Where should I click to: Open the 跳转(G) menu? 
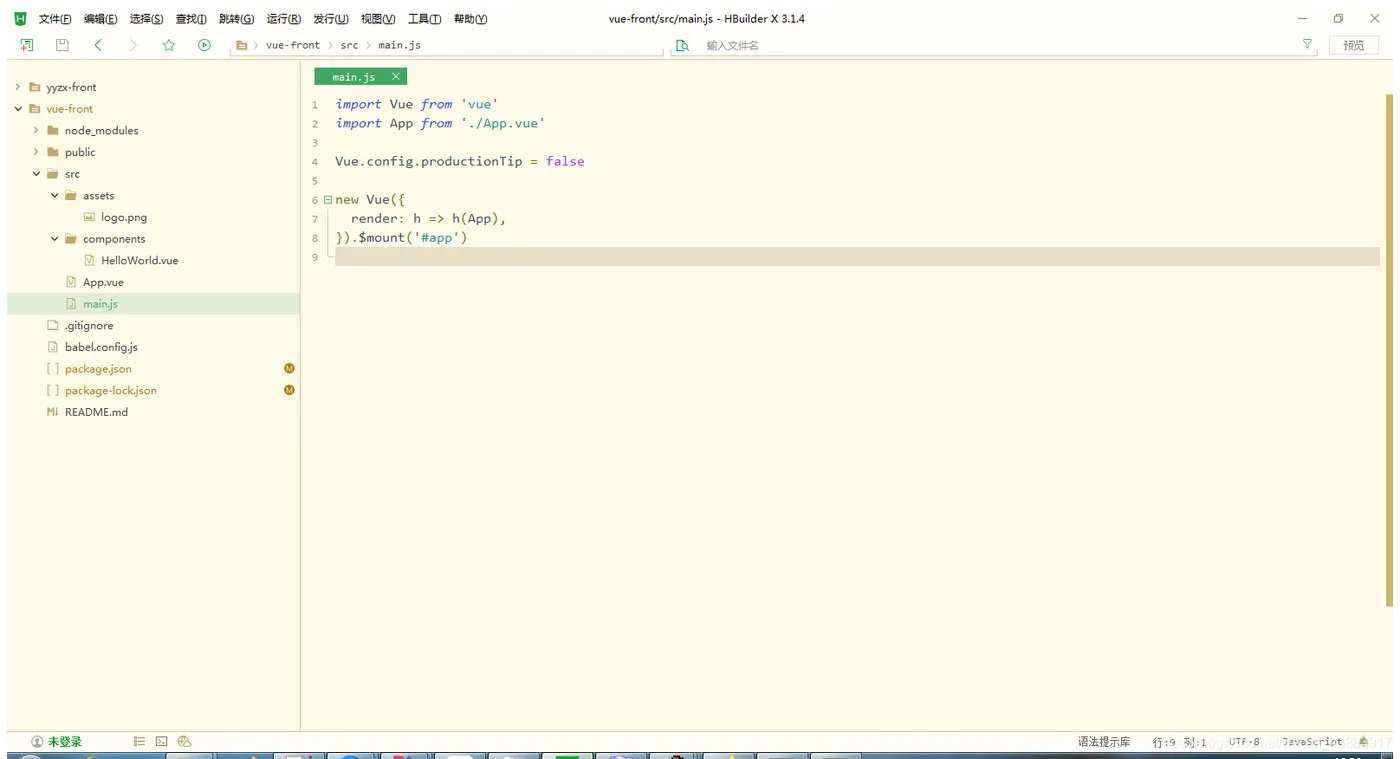(x=236, y=19)
